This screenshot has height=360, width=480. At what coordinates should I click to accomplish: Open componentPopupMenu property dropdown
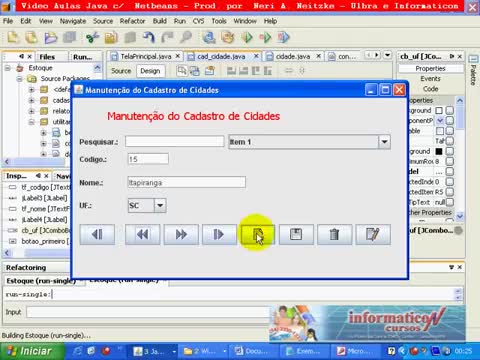440,120
